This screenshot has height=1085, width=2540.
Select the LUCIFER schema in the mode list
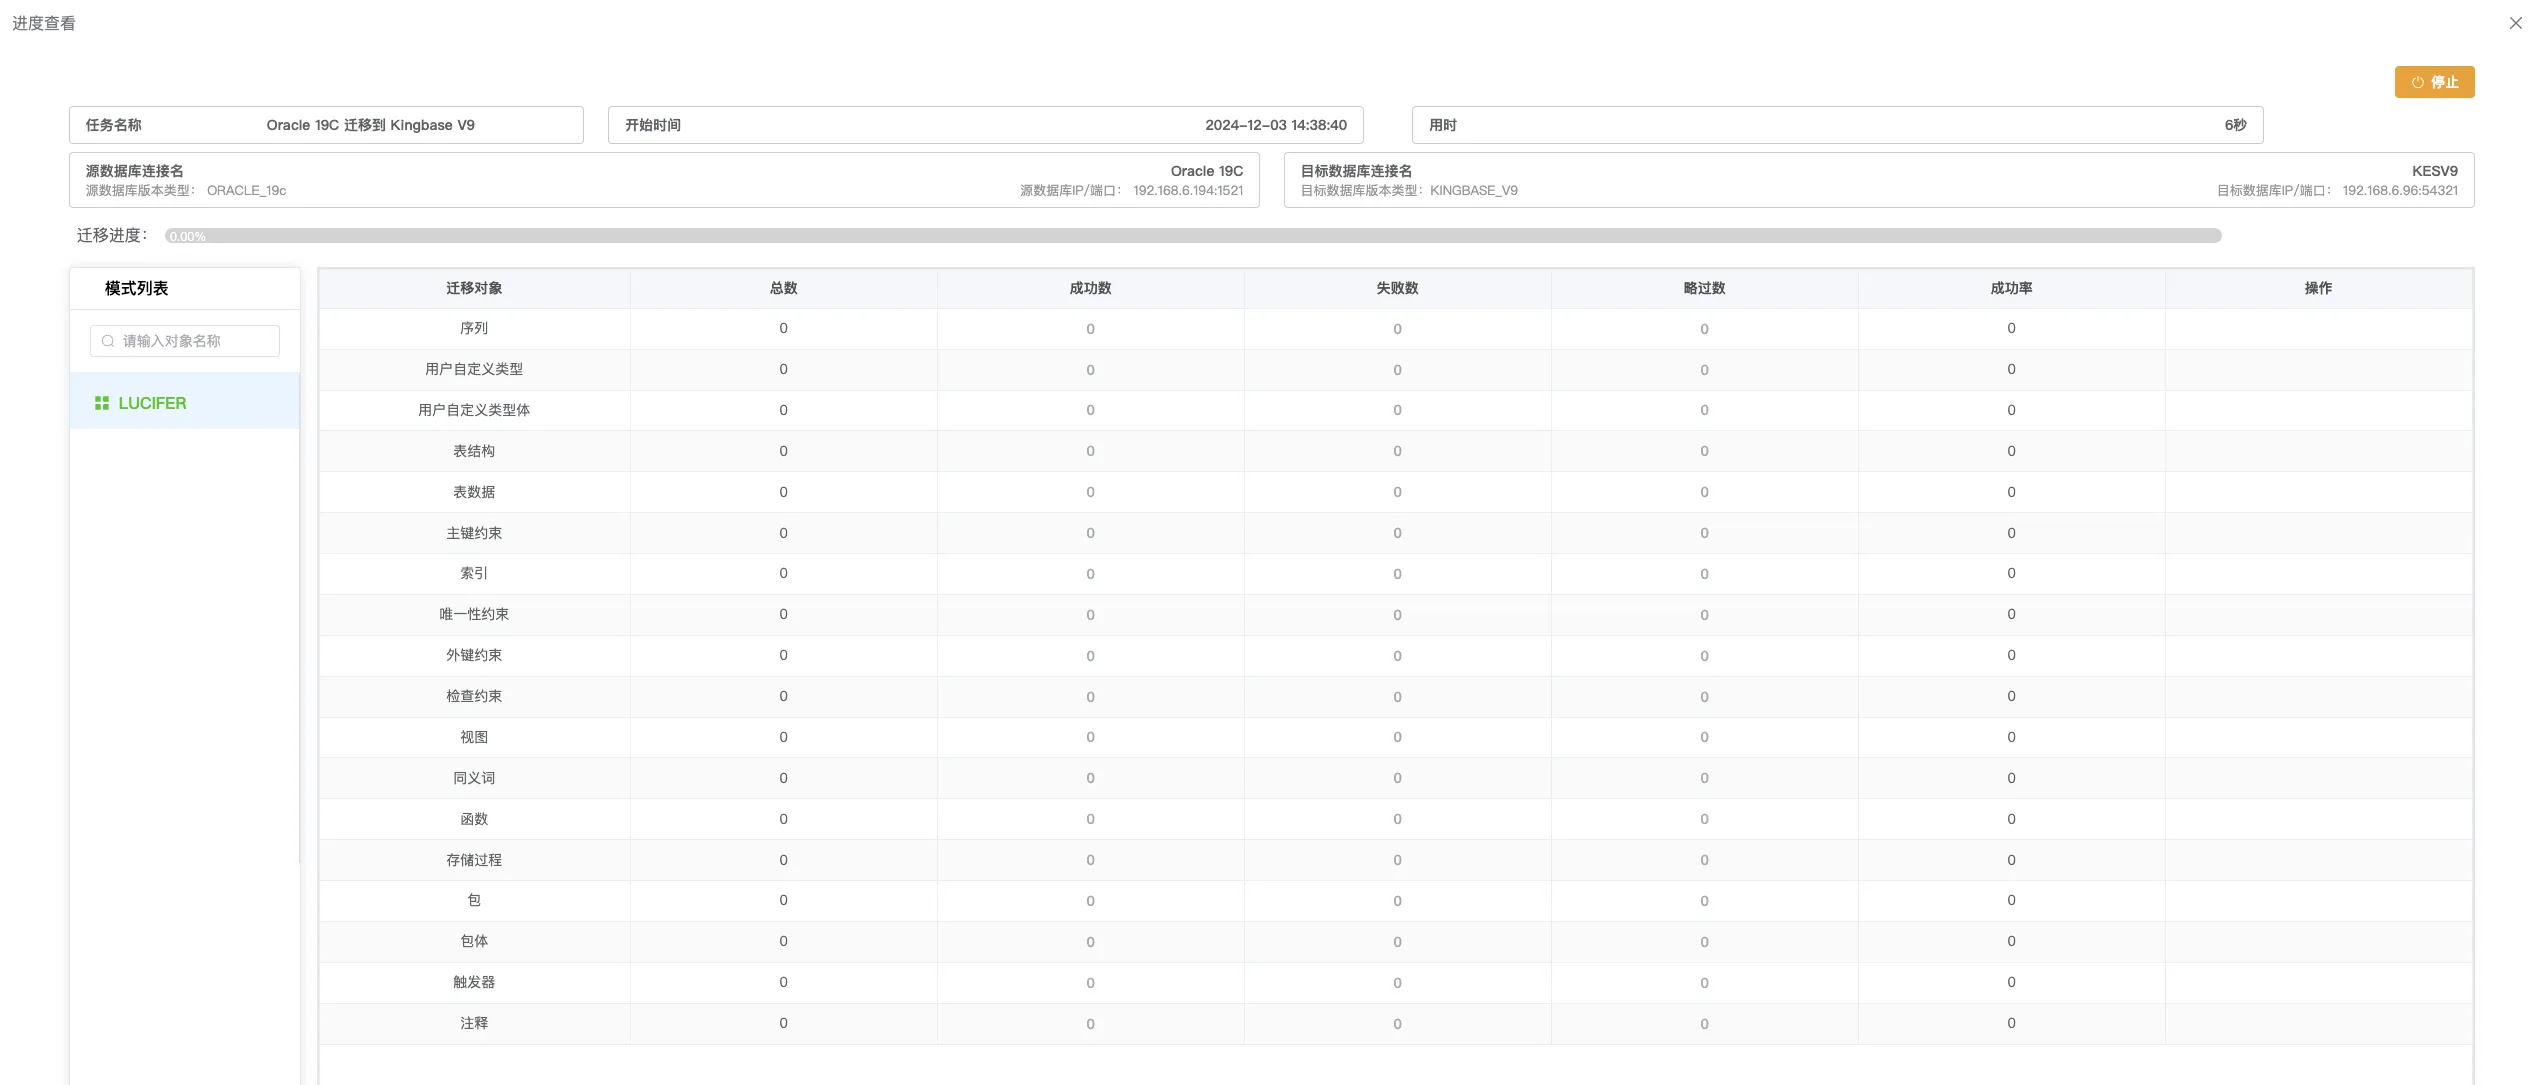click(152, 402)
